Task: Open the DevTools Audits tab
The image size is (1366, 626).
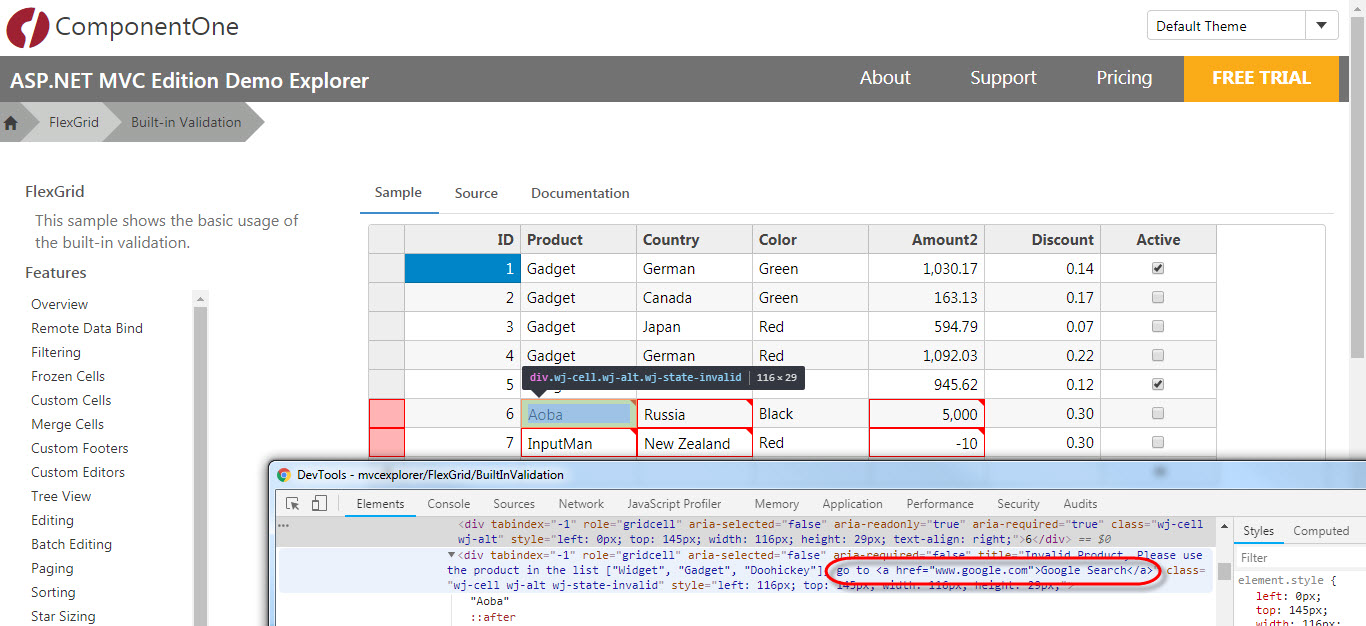Action: click(x=1080, y=504)
